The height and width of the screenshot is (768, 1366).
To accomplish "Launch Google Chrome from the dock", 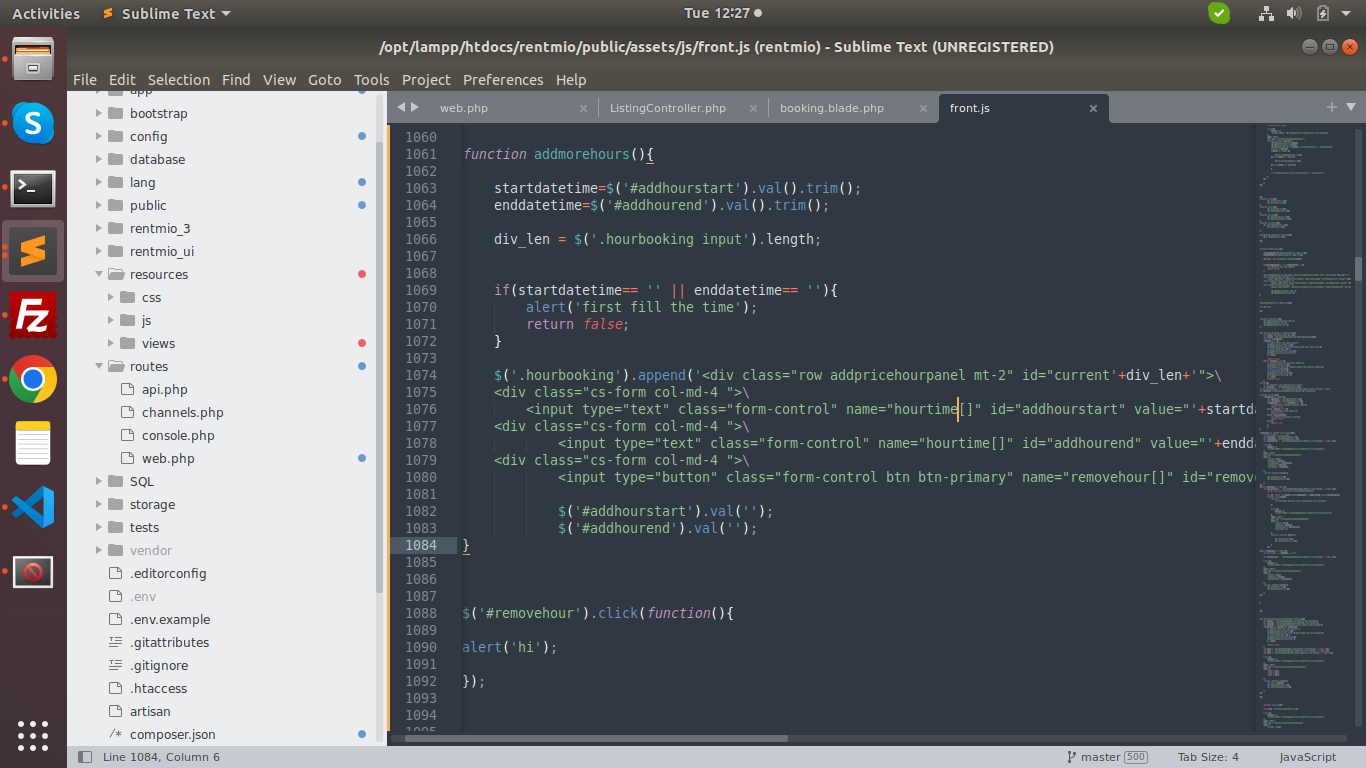I will [x=33, y=379].
